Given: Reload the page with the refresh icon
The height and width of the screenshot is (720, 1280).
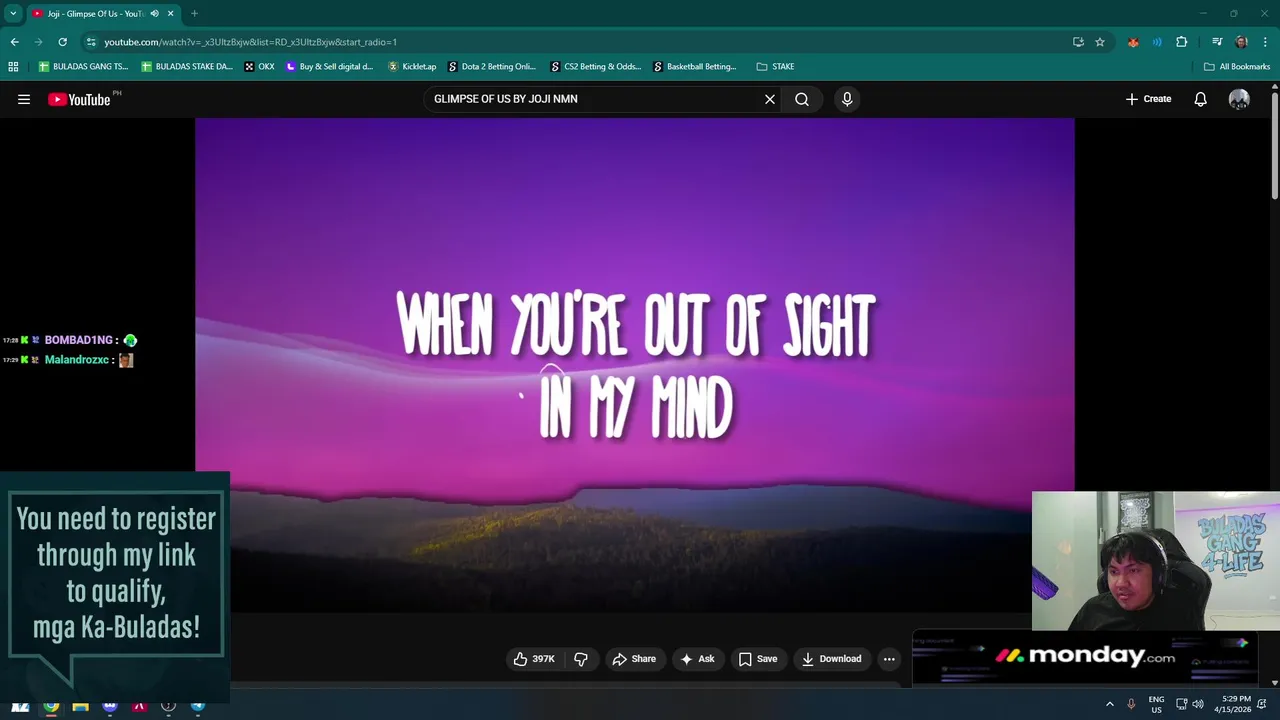Looking at the screenshot, I should pos(62,42).
